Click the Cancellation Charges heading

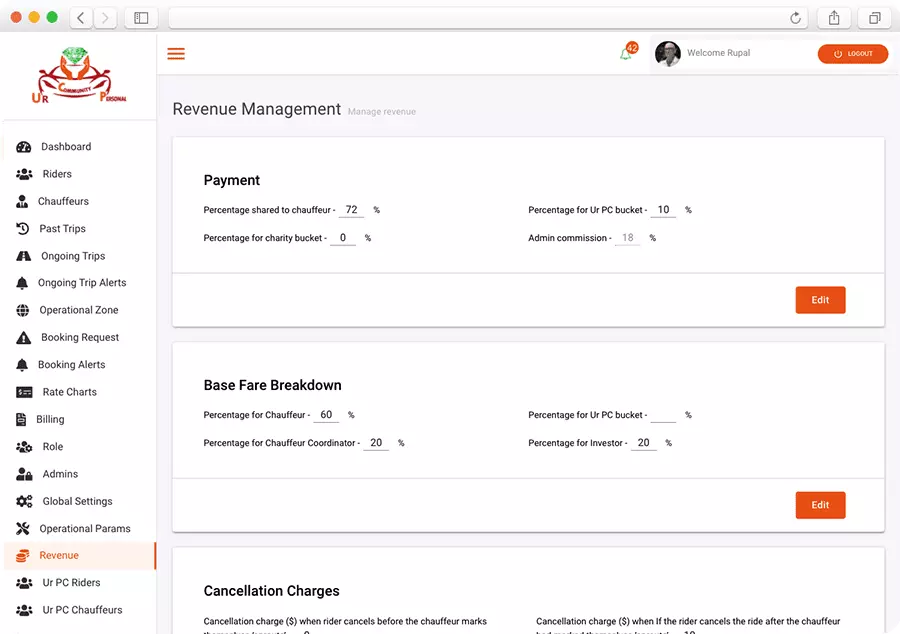[271, 591]
